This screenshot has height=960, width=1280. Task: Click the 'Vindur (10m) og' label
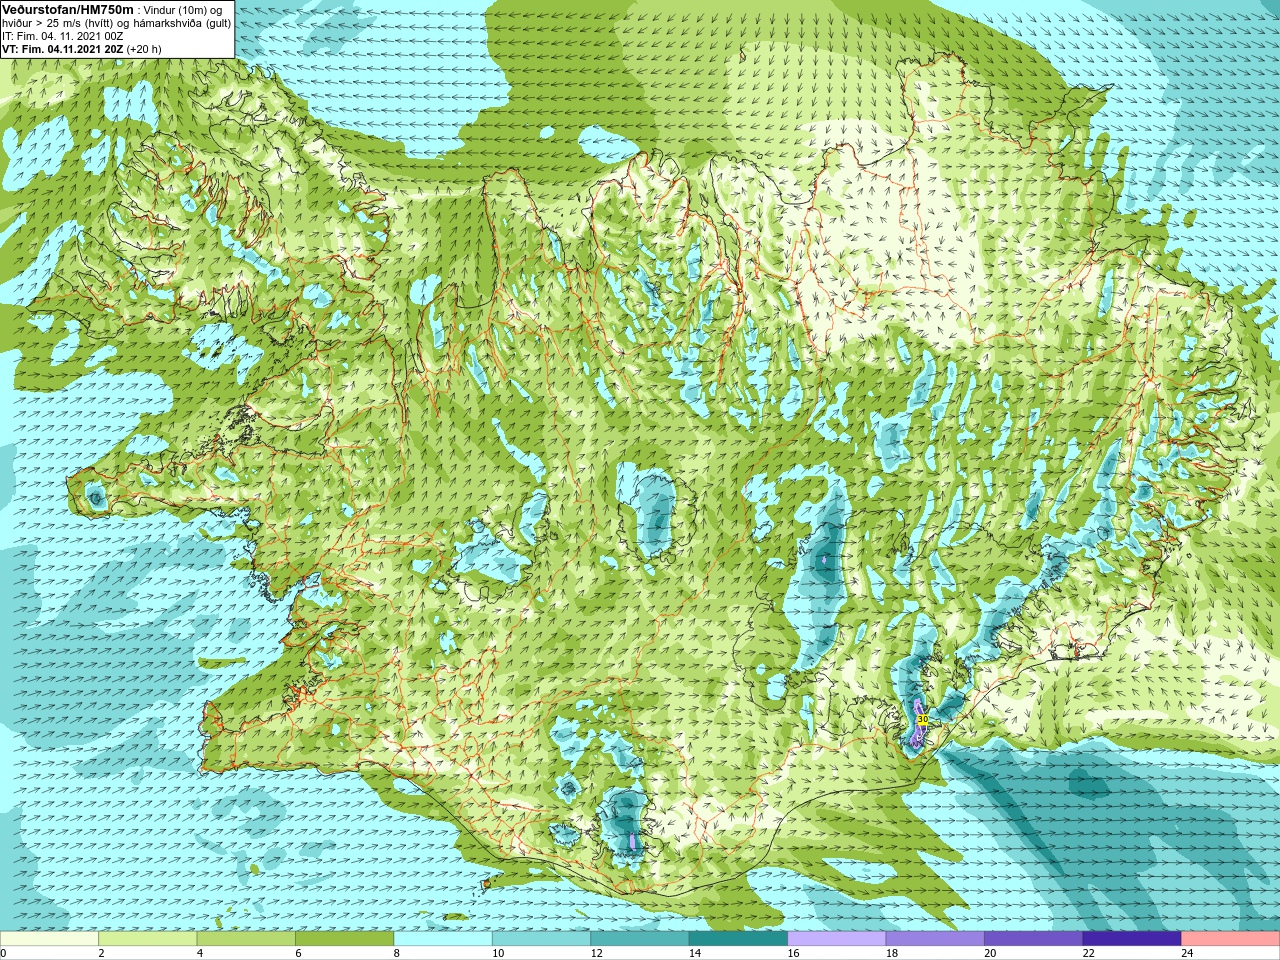click(x=183, y=9)
